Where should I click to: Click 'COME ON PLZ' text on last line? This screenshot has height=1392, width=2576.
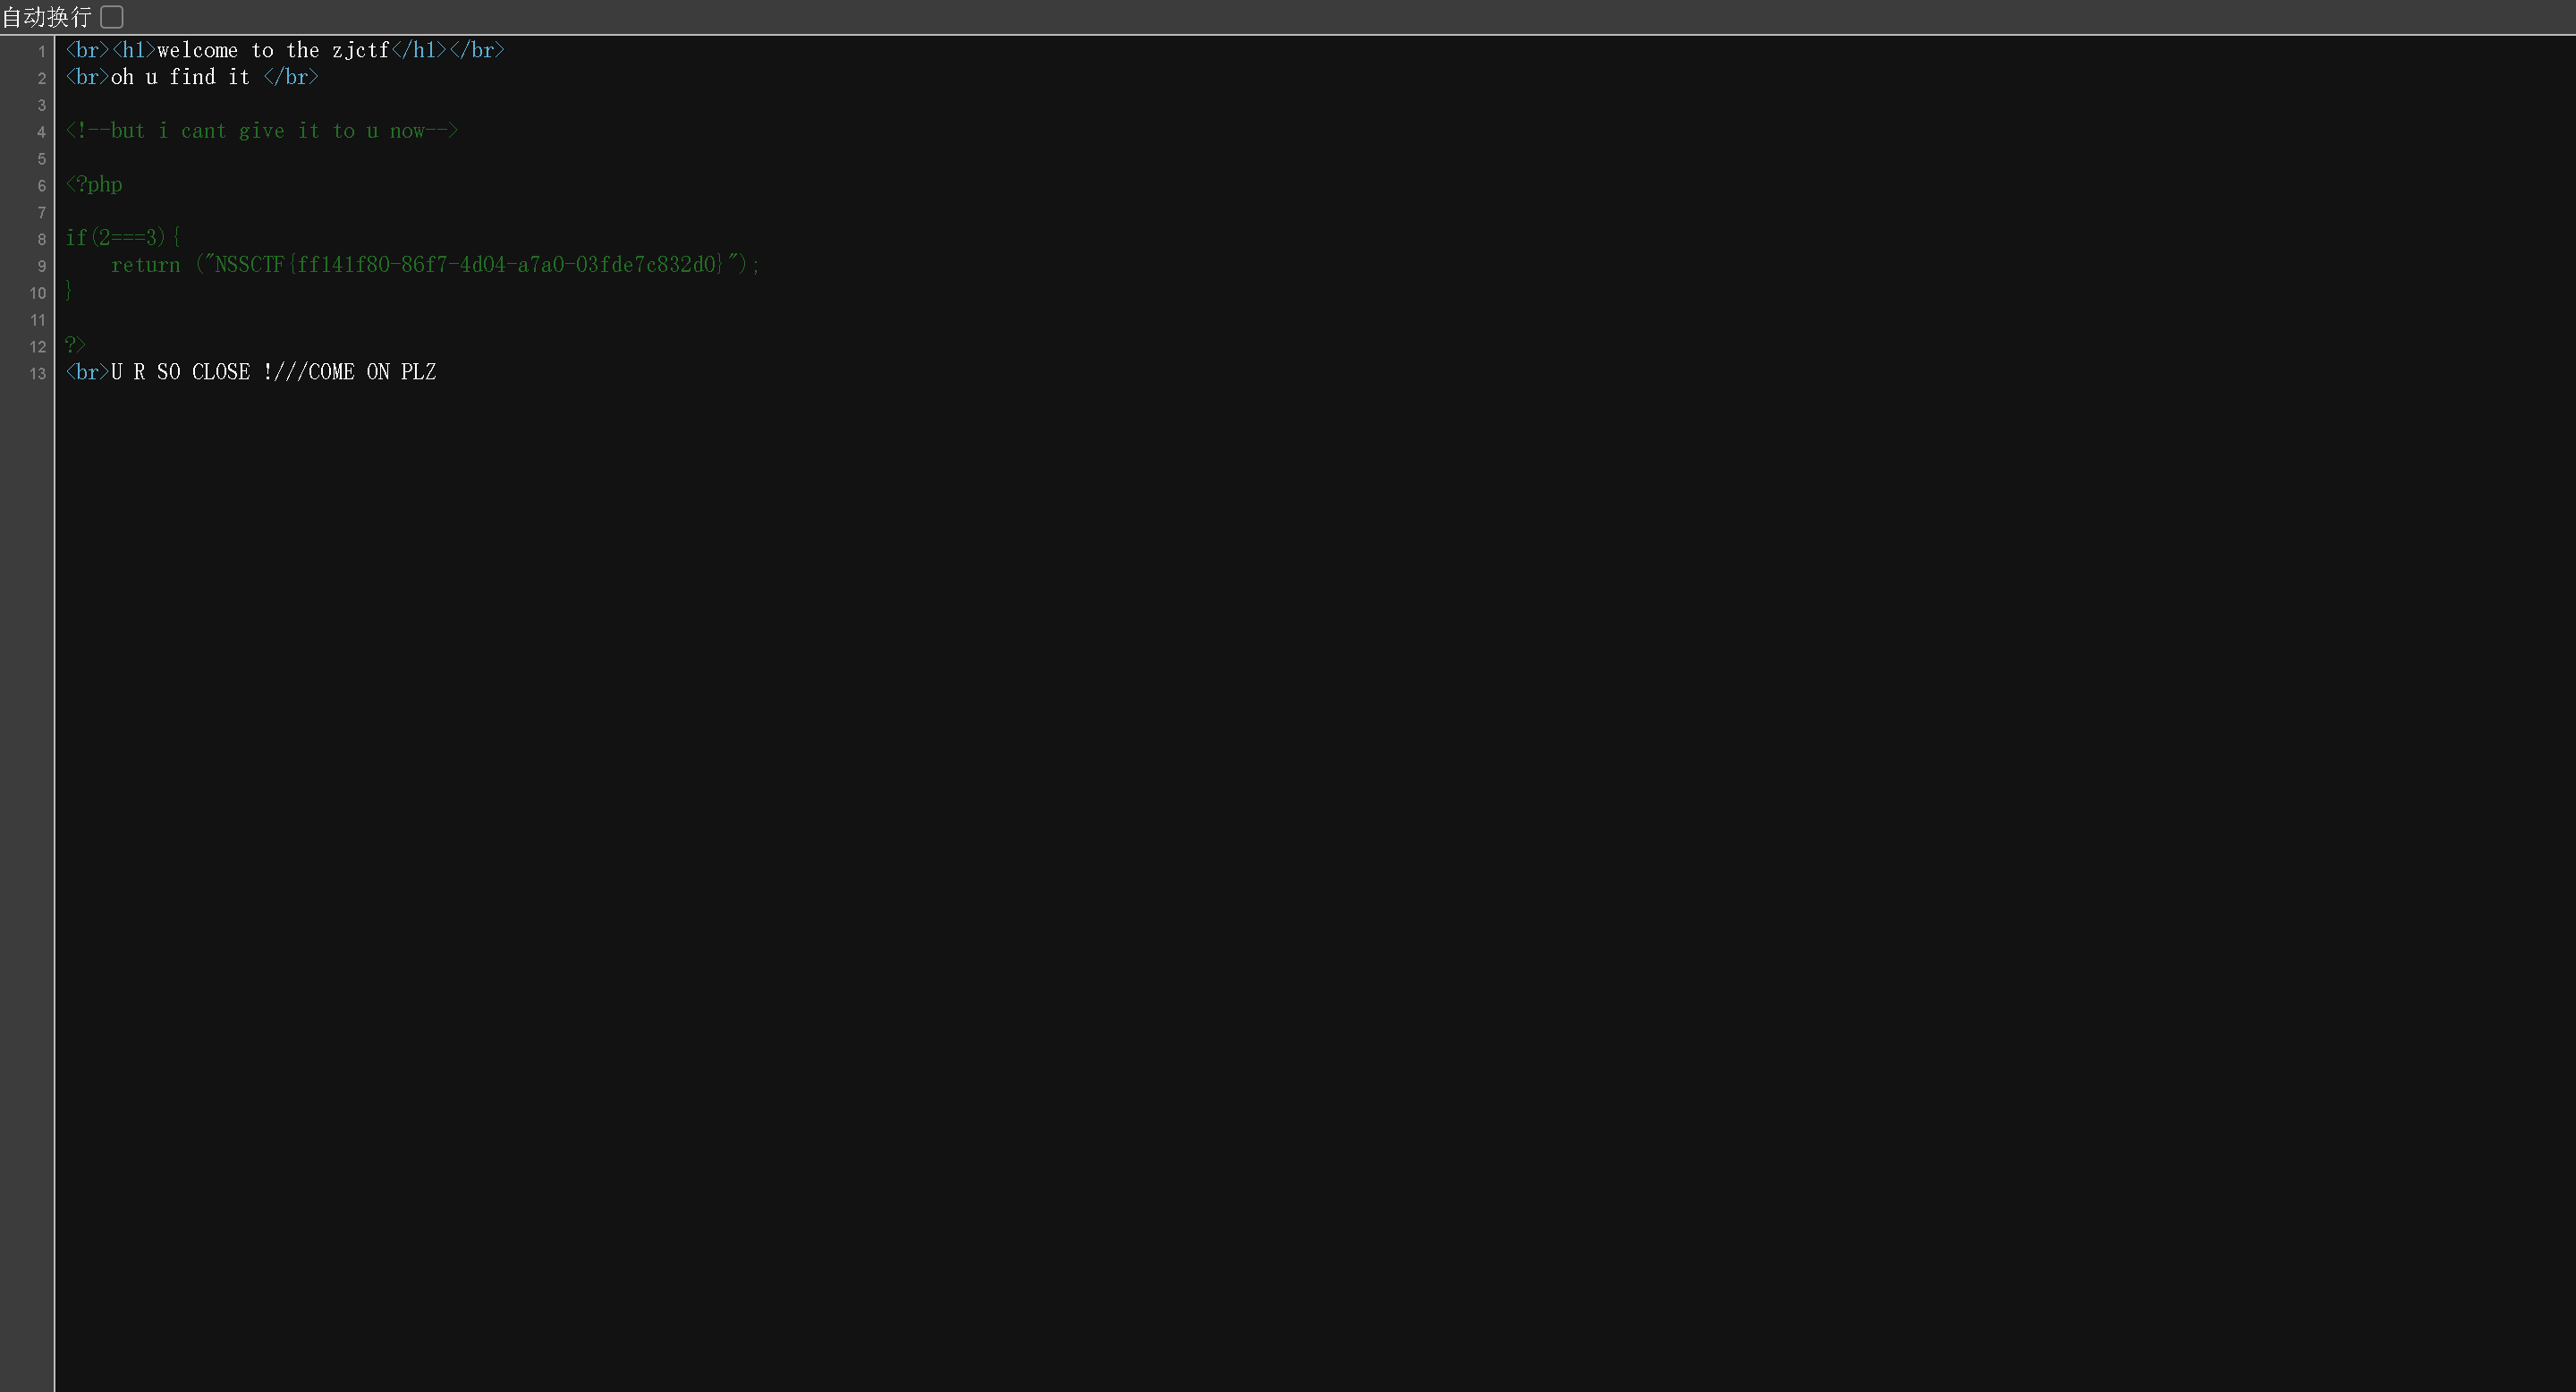372,372
